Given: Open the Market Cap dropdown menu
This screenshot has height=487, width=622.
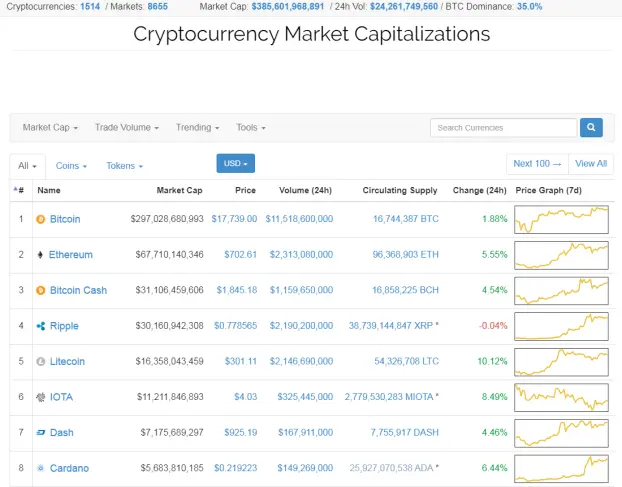Looking at the screenshot, I should pyautogui.click(x=50, y=127).
